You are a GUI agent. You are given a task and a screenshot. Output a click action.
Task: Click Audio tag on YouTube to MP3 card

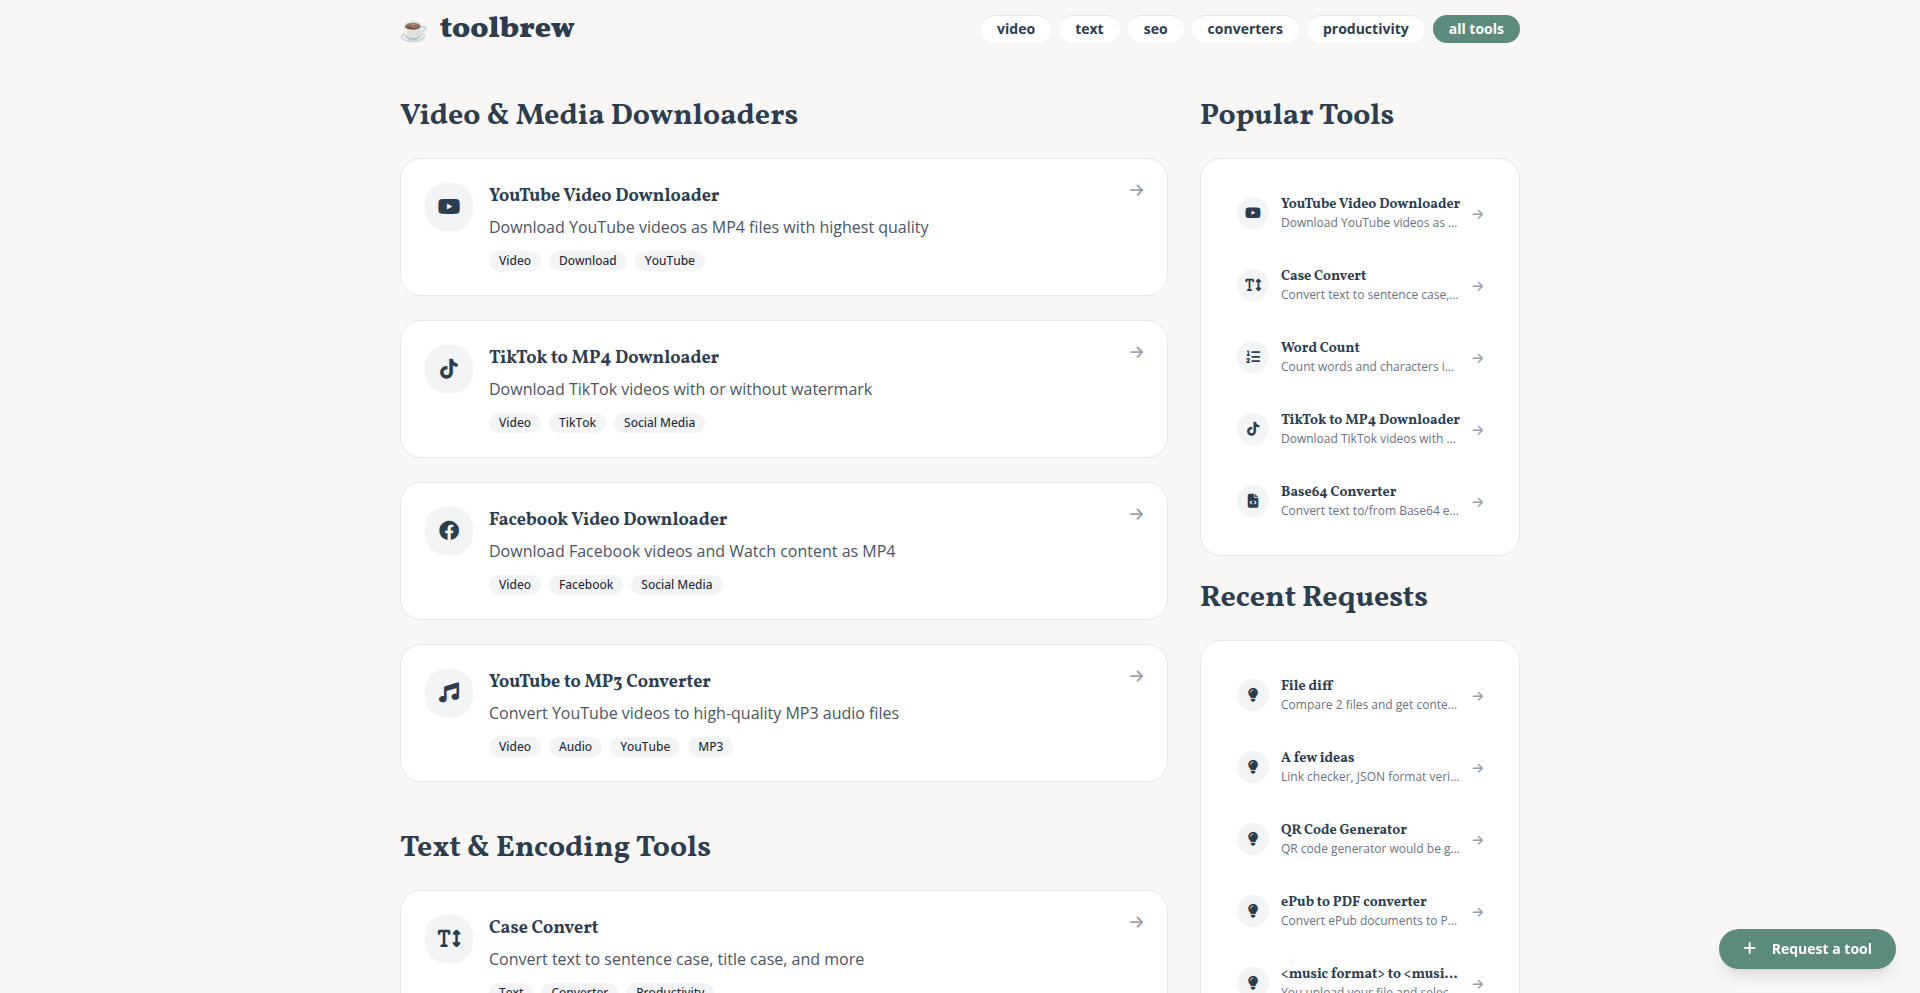pyautogui.click(x=575, y=747)
